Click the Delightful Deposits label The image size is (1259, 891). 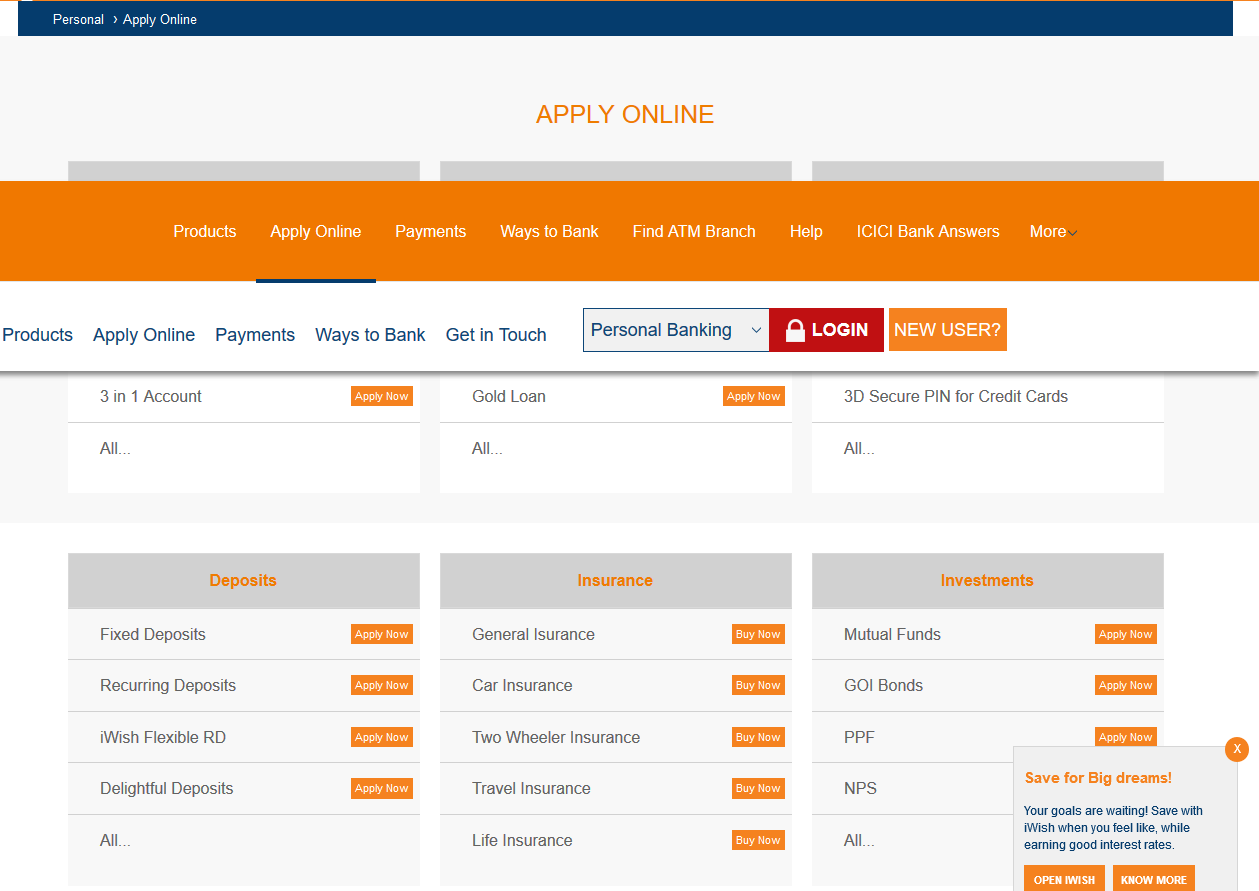pyautogui.click(x=166, y=788)
